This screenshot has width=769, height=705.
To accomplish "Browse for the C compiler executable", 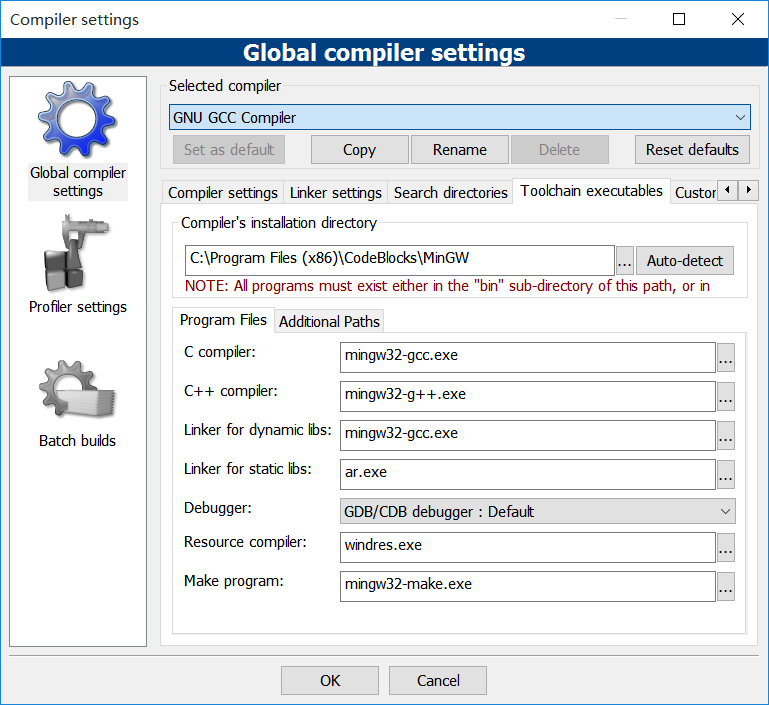I will click(726, 357).
